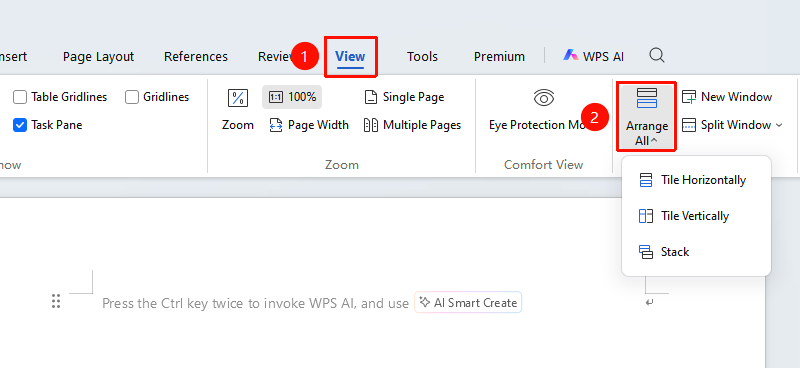Check the Gridlines option
This screenshot has width=800, height=368.
pyautogui.click(x=132, y=97)
